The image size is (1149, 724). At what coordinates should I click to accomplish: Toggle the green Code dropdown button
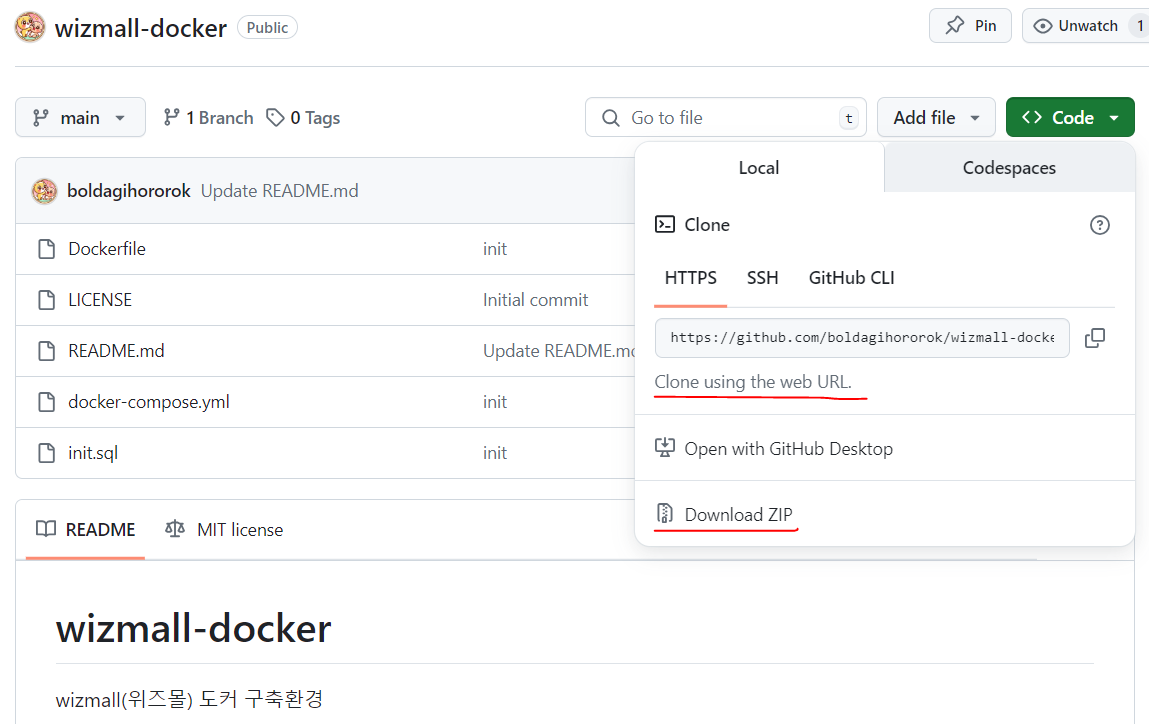pyautogui.click(x=1070, y=117)
